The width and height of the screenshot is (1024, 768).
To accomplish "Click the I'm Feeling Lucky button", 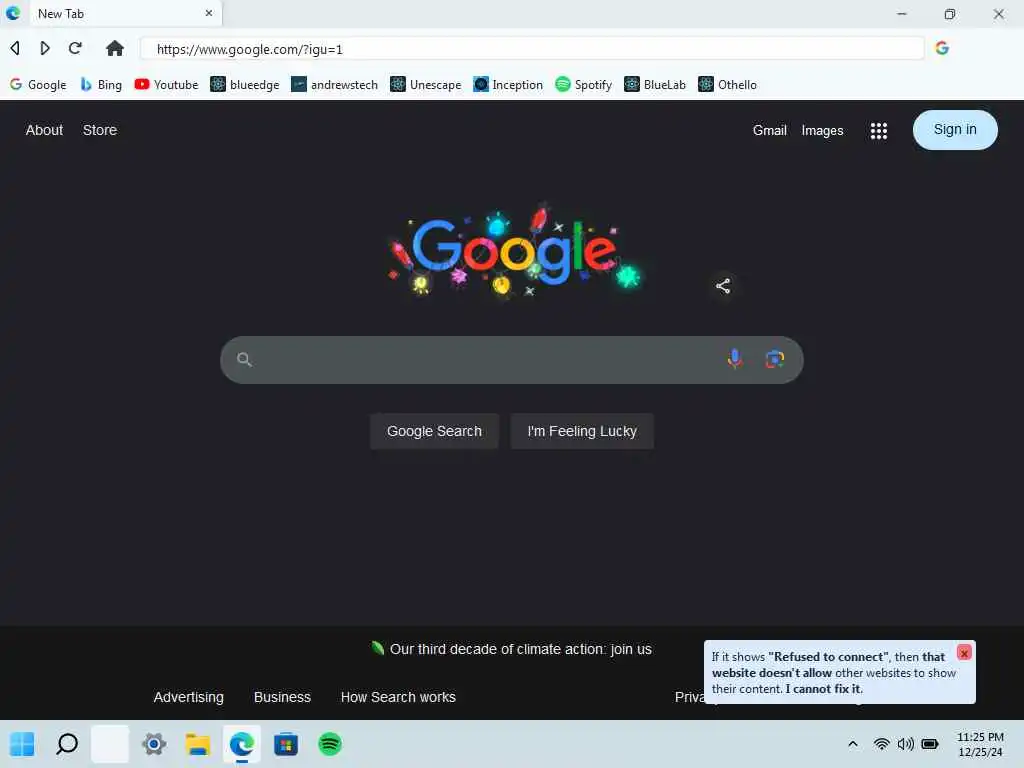I will tap(582, 431).
